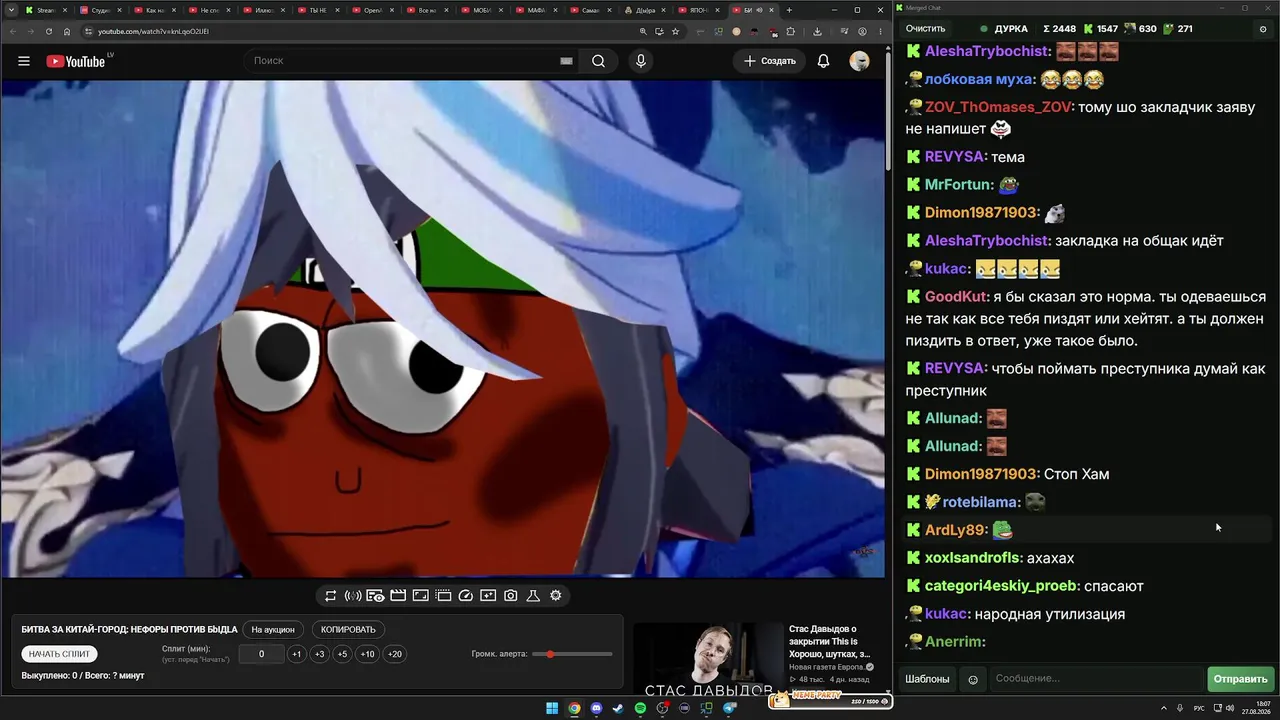Open Discord from the taskbar
The width and height of the screenshot is (1280, 720).
(596, 709)
